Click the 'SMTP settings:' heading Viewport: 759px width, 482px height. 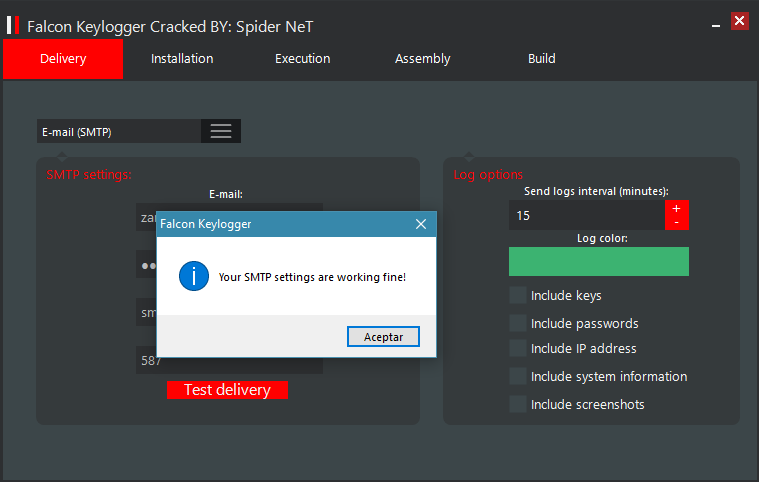[89, 175]
